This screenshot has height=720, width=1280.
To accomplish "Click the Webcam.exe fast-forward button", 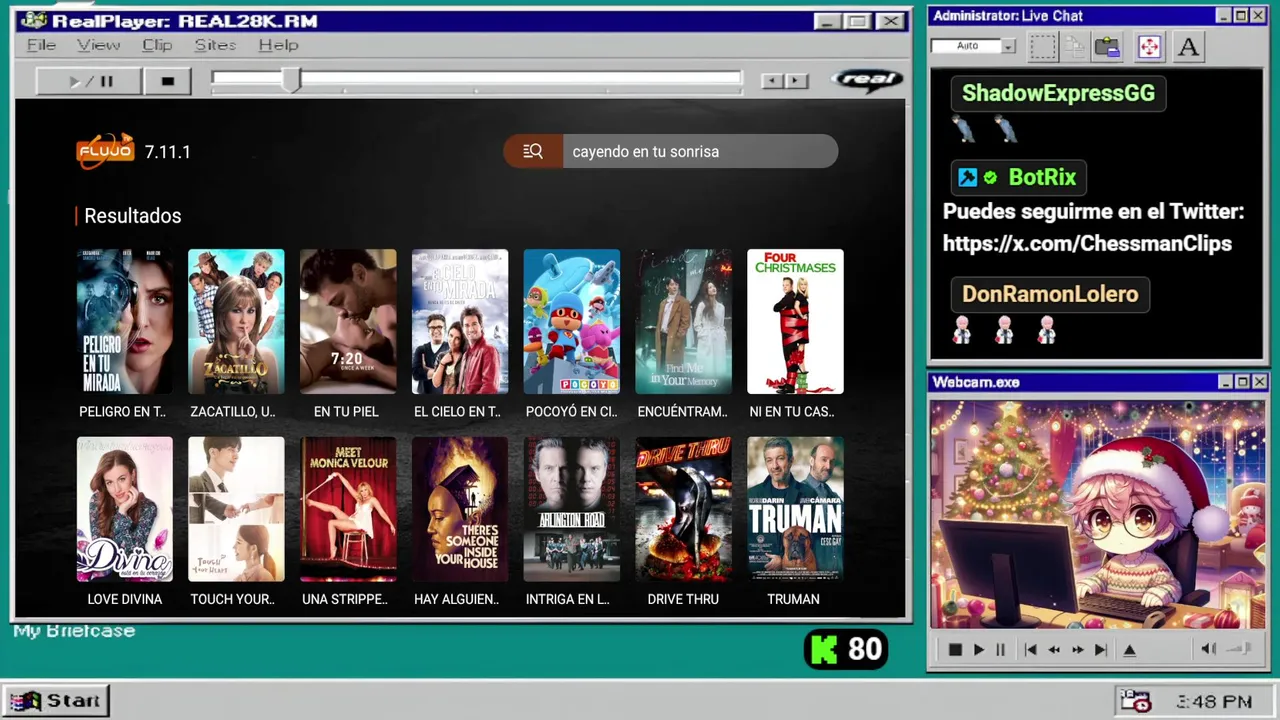I will pos(1077,649).
